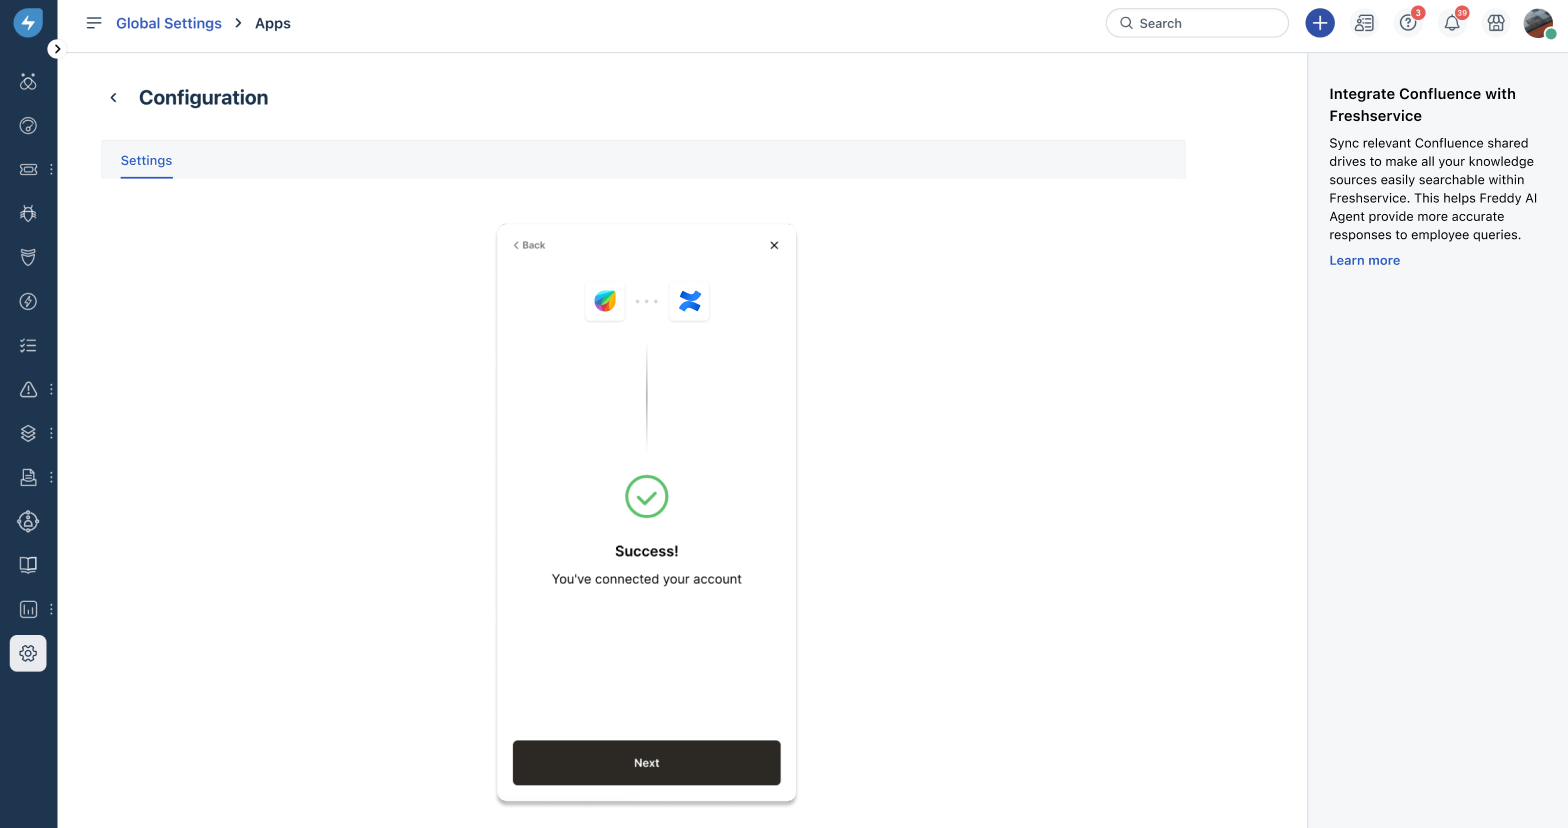Go back using chevron beside Configuration
Viewport: 1568px width, 828px height.
[114, 97]
